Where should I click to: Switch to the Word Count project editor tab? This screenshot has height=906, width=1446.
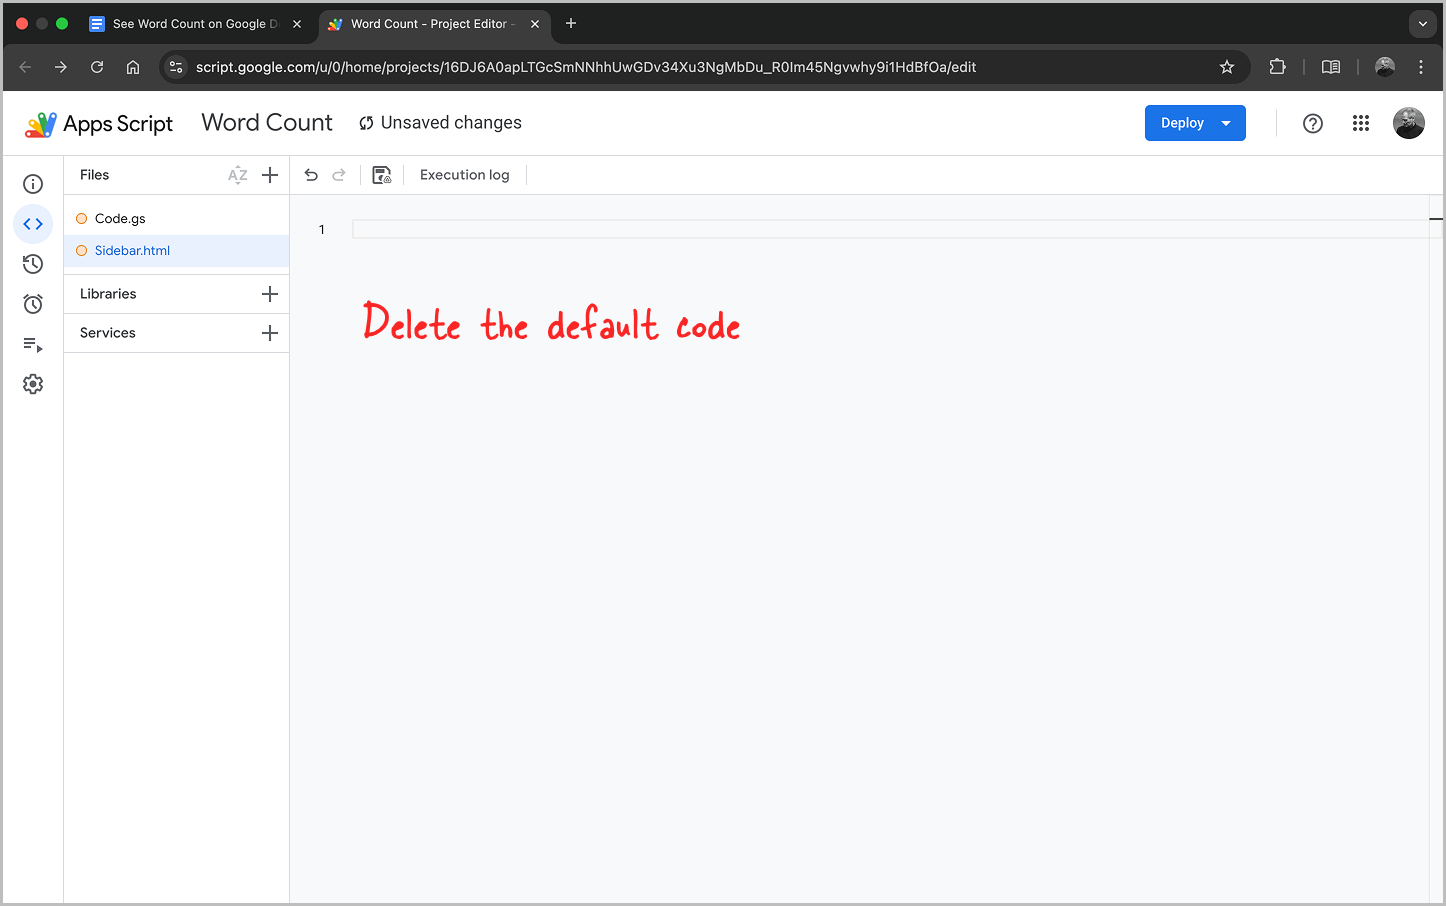[x=430, y=23]
